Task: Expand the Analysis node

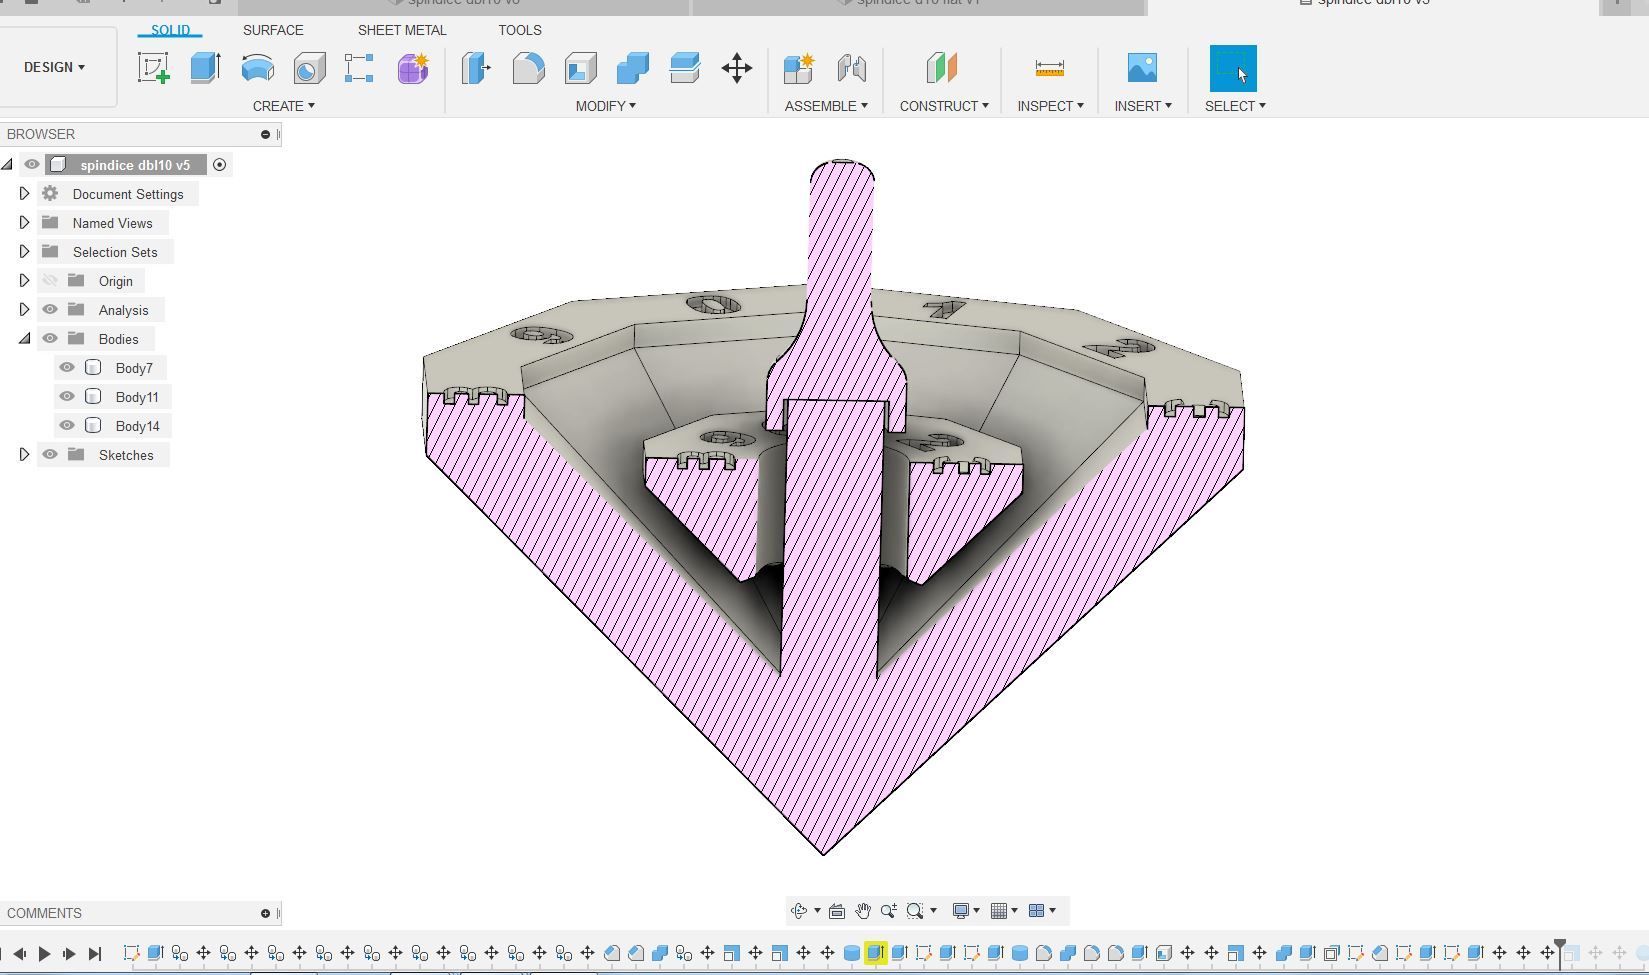Action: [25, 310]
